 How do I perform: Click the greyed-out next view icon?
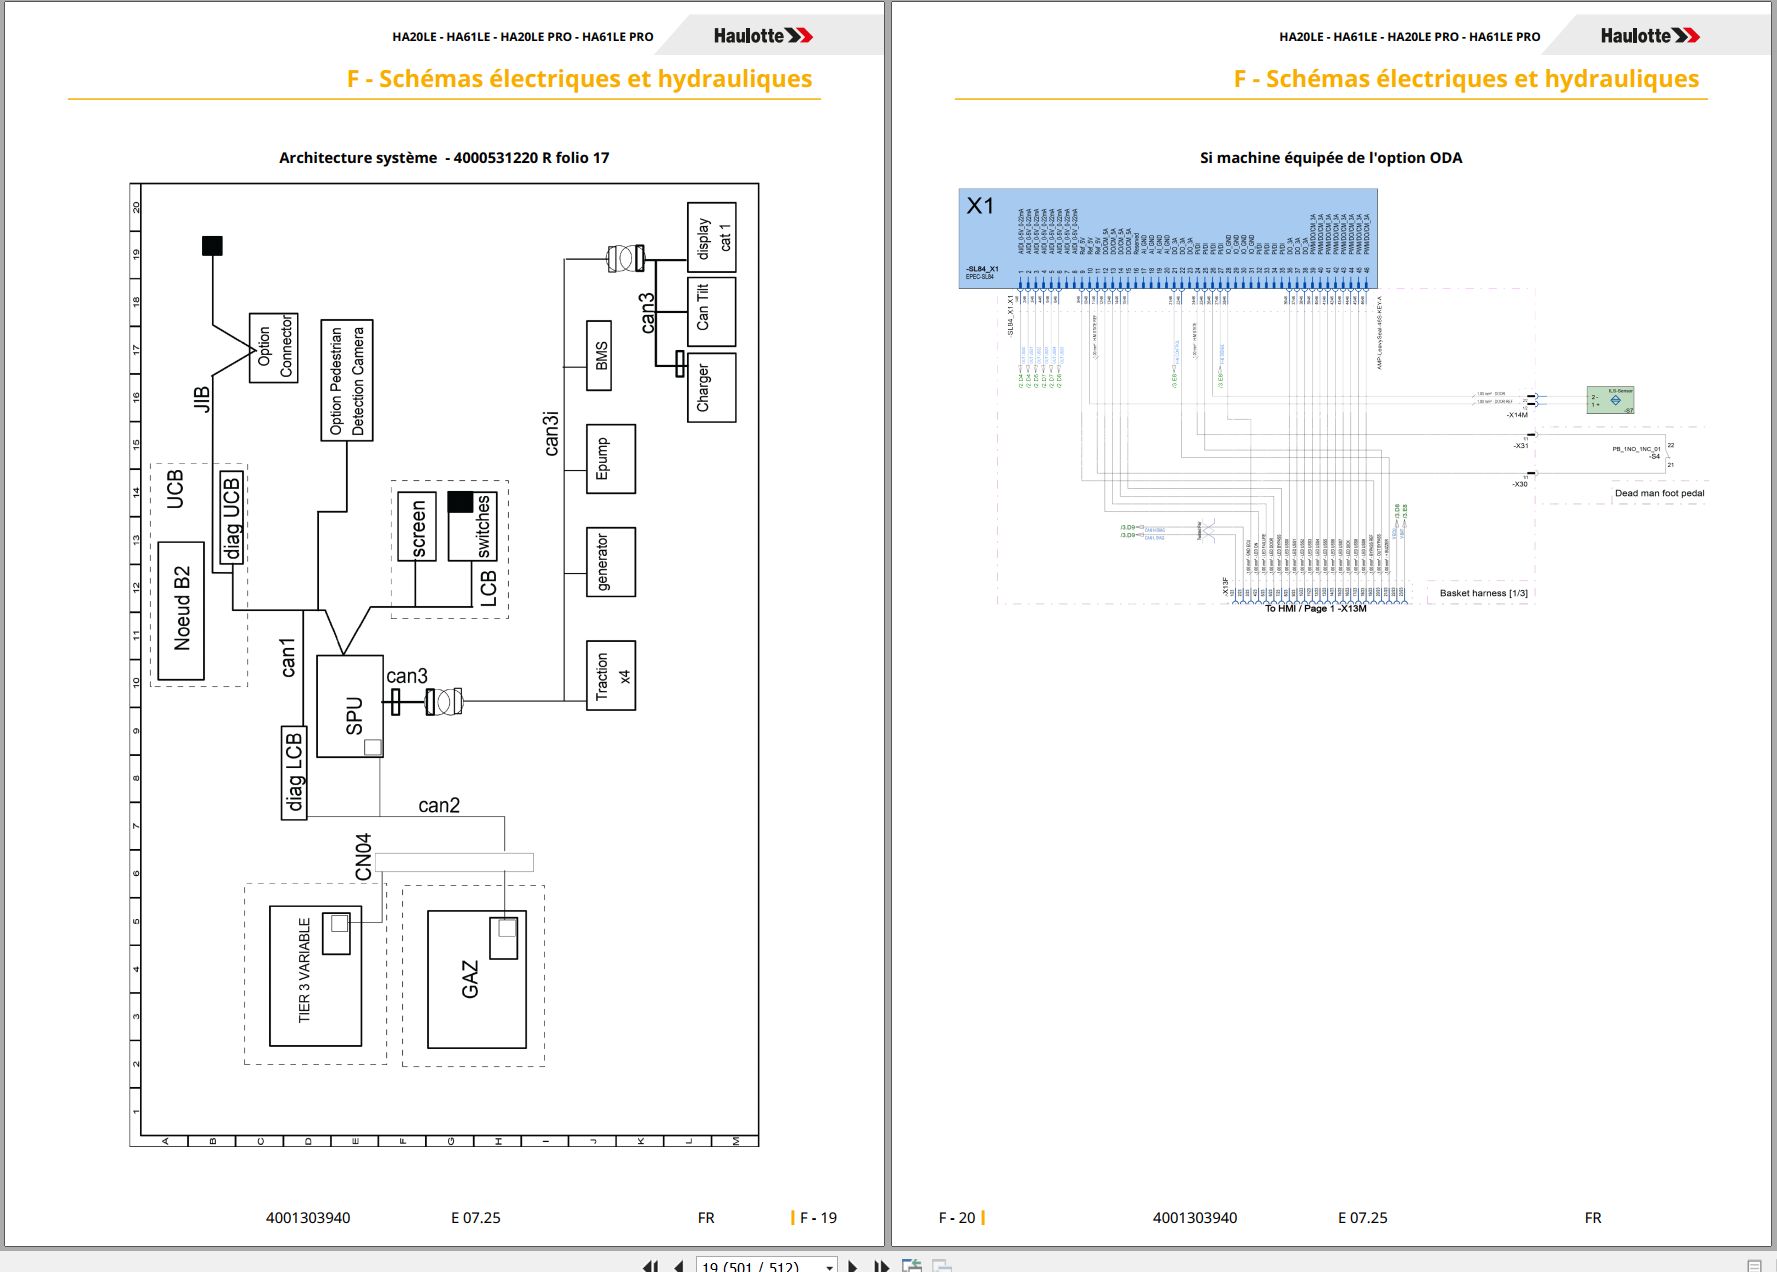[x=942, y=1266]
